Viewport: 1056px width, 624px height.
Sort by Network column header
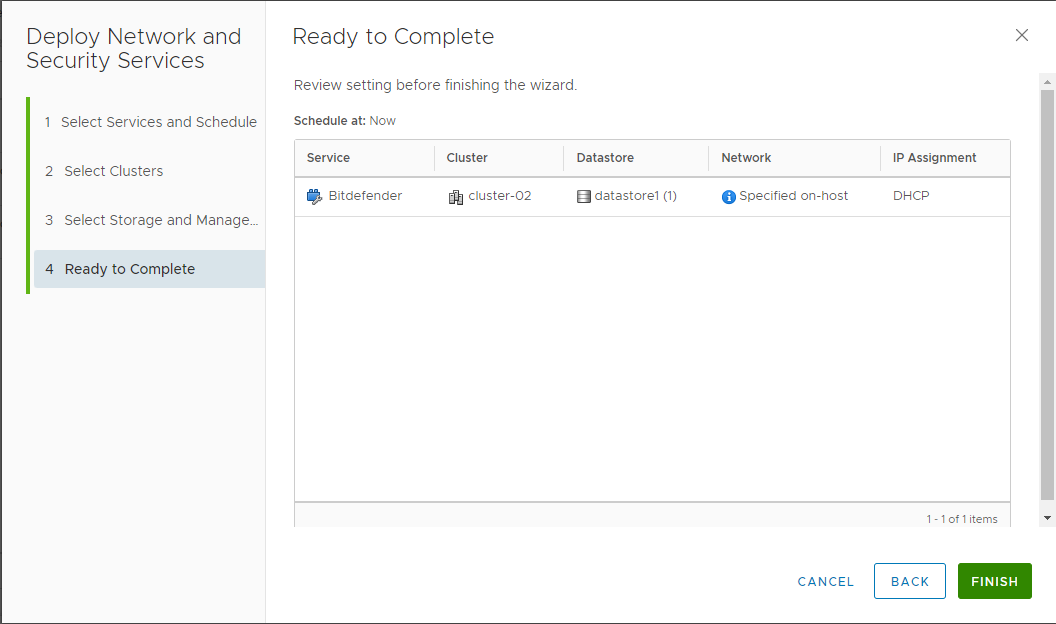tap(746, 158)
